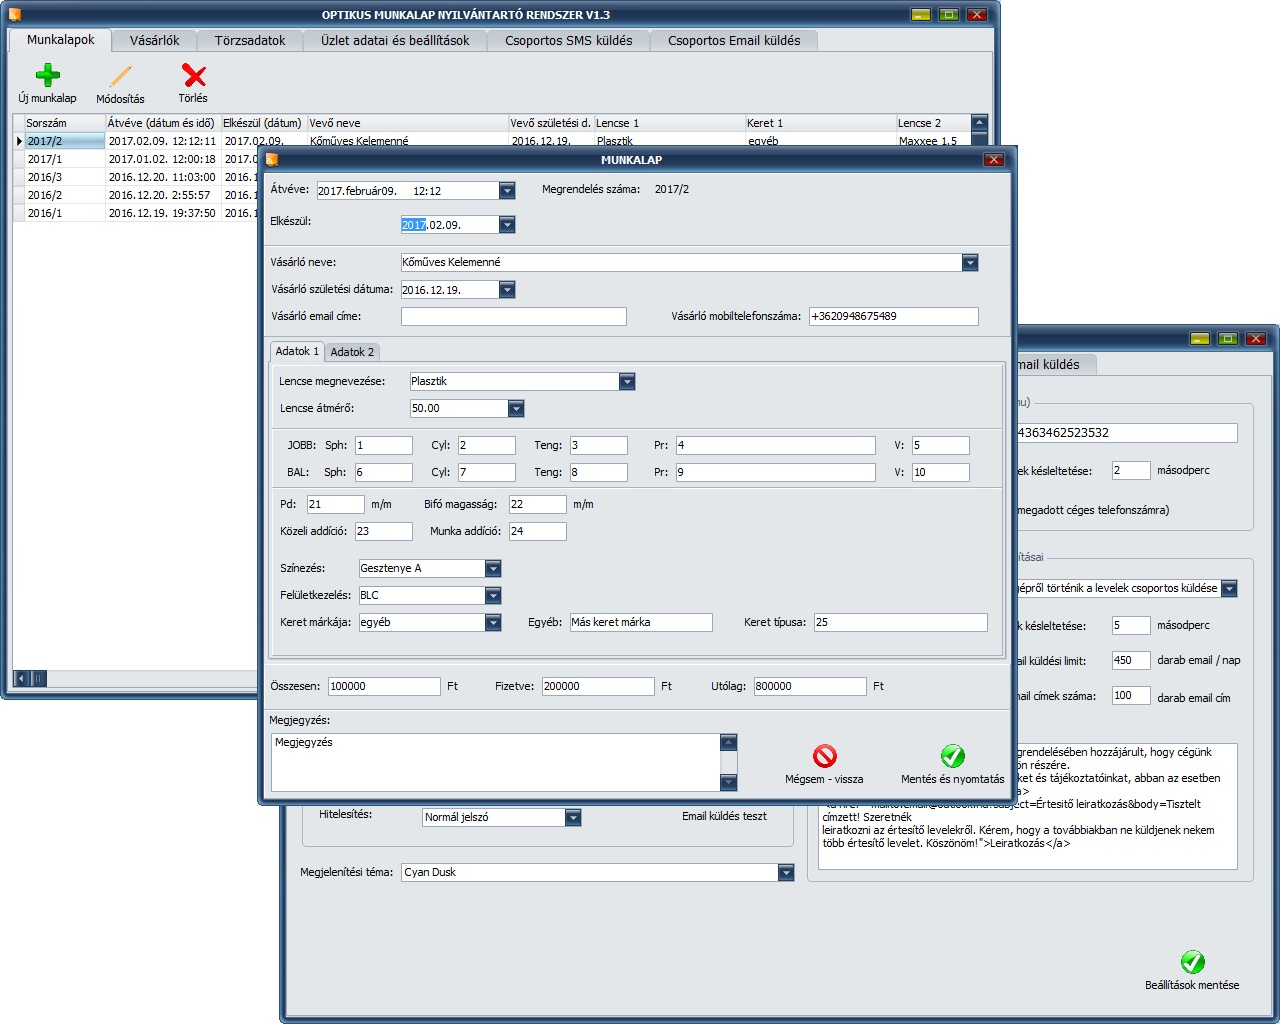Open the Hitelesítés Normál jelszó dropdown
Image resolution: width=1280 pixels, height=1024 pixels.
[573, 817]
